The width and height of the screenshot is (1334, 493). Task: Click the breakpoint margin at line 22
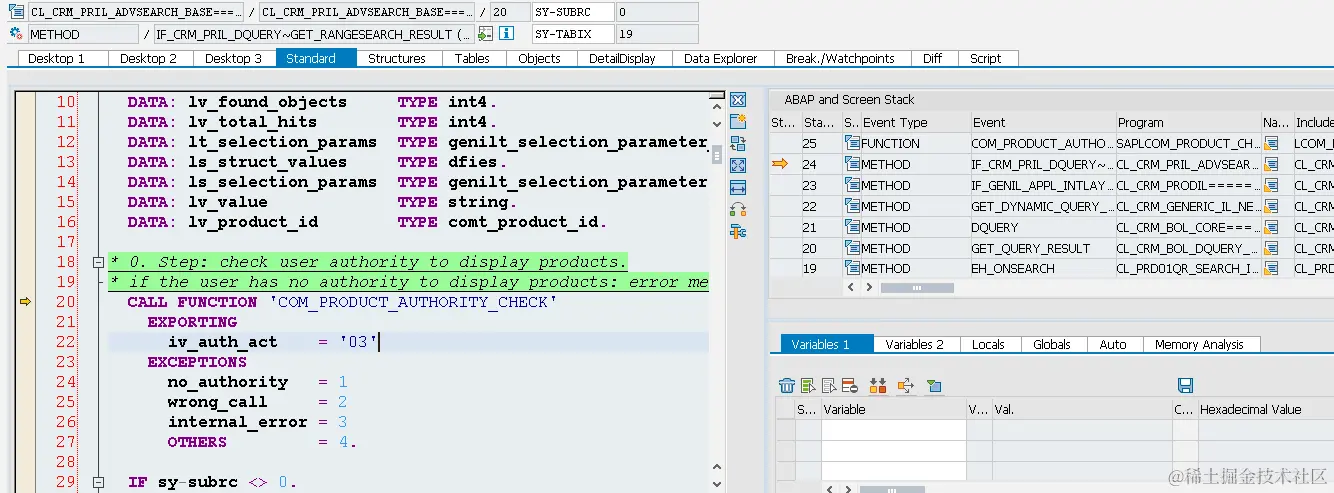point(26,342)
